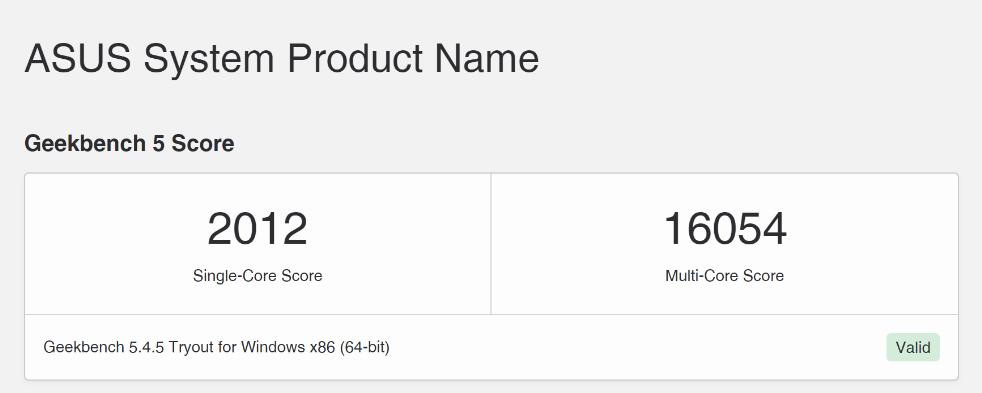Image resolution: width=982 pixels, height=393 pixels.
Task: Click the word System in the title
Action: pyautogui.click(x=209, y=60)
